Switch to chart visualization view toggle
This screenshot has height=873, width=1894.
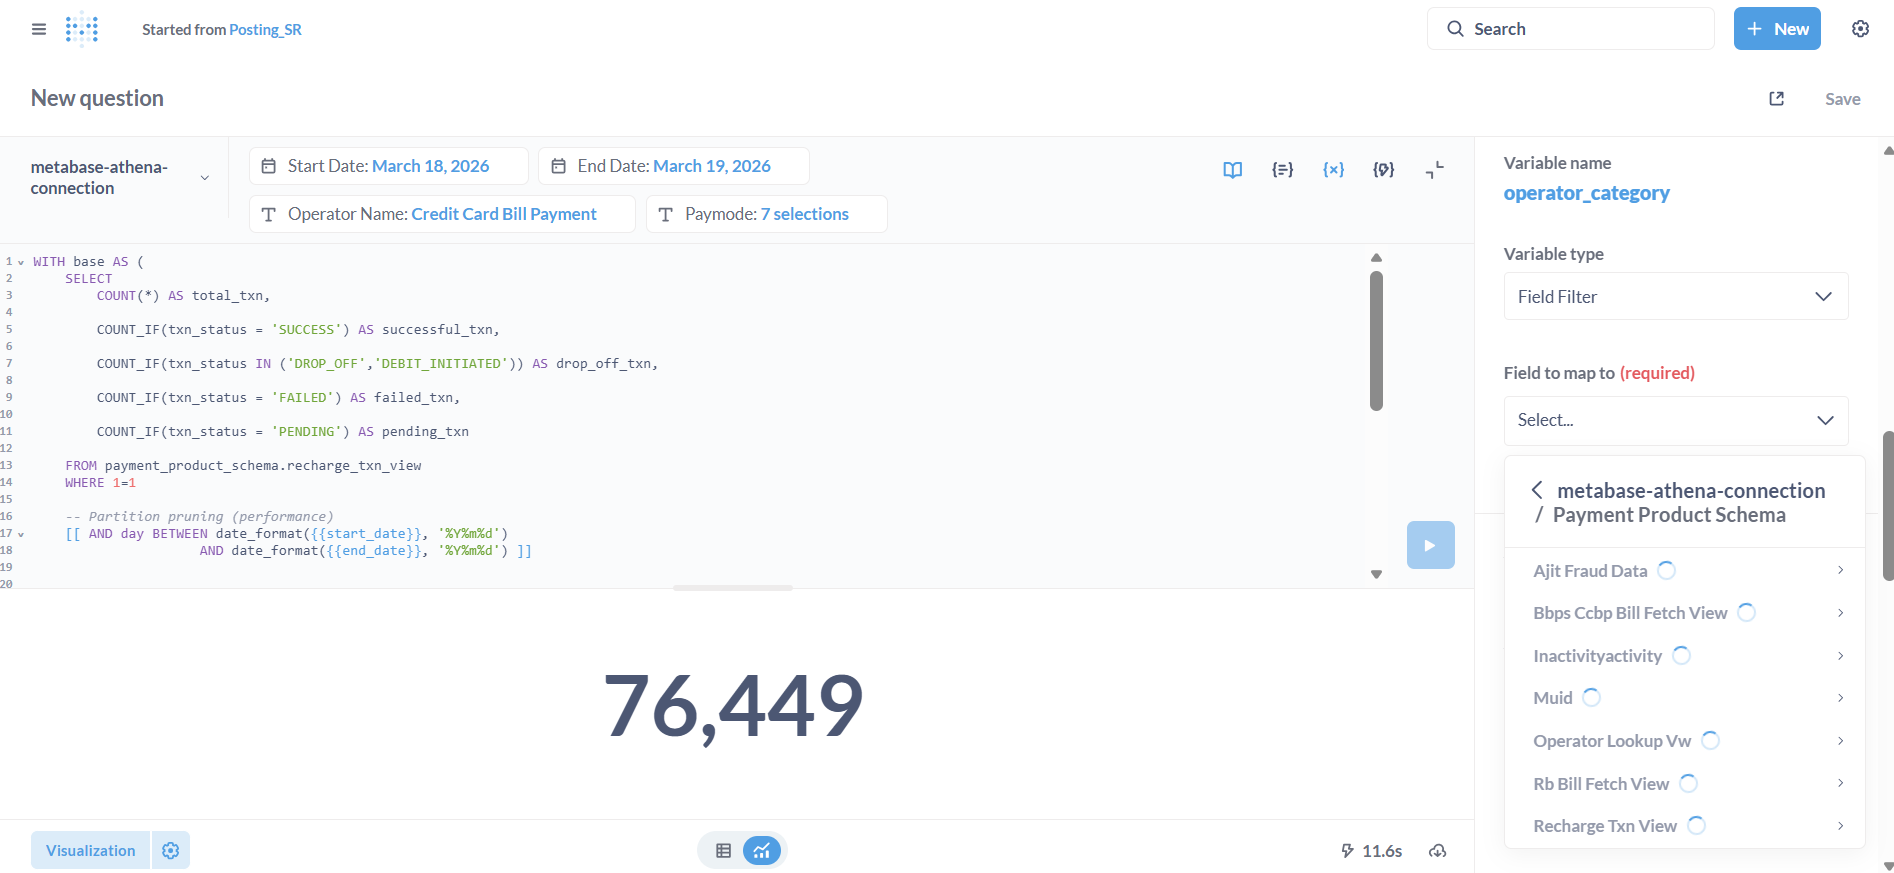pyautogui.click(x=761, y=851)
